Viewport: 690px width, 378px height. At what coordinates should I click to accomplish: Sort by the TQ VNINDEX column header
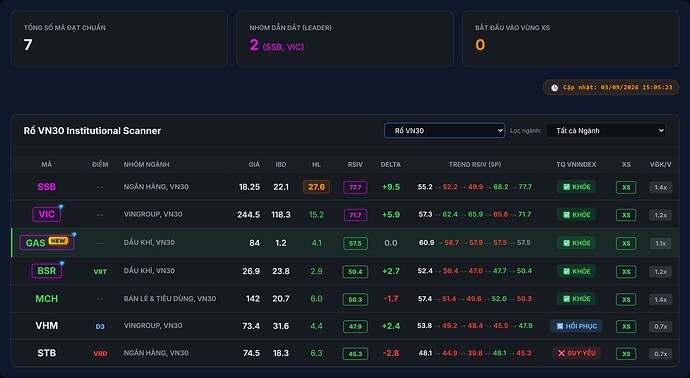coord(576,164)
